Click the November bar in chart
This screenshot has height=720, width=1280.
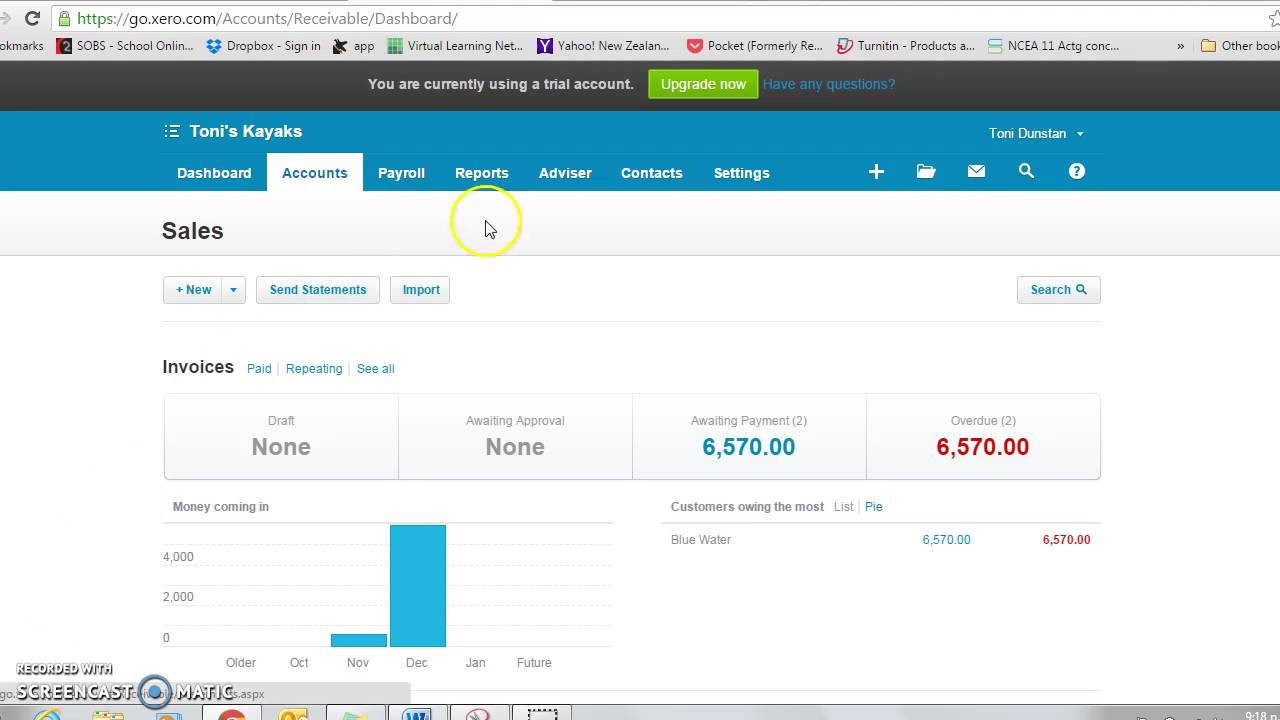358,640
